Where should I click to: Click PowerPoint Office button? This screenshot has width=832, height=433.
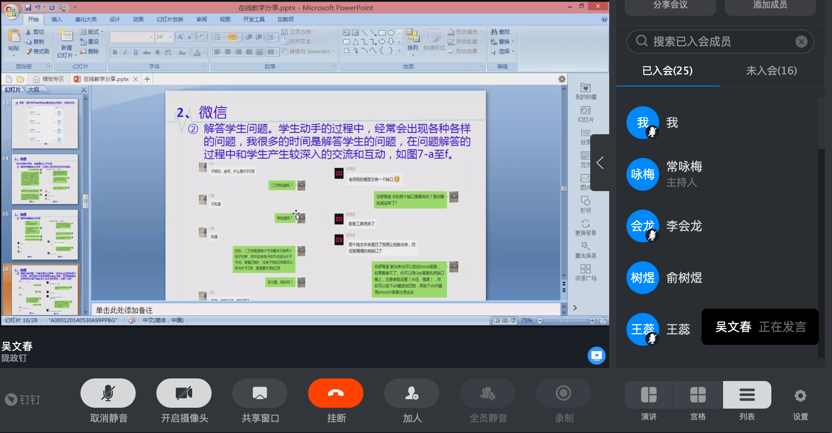coord(10,11)
